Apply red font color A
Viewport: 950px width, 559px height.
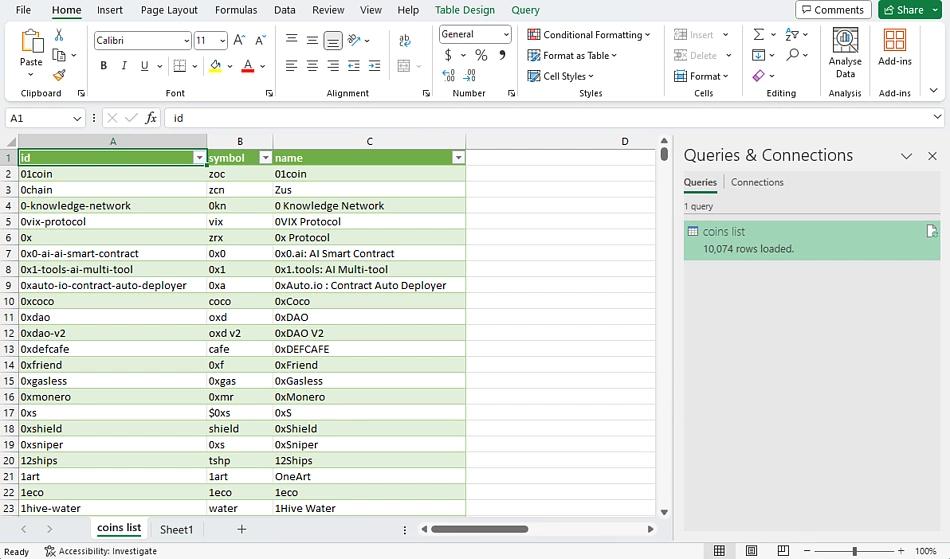248,65
